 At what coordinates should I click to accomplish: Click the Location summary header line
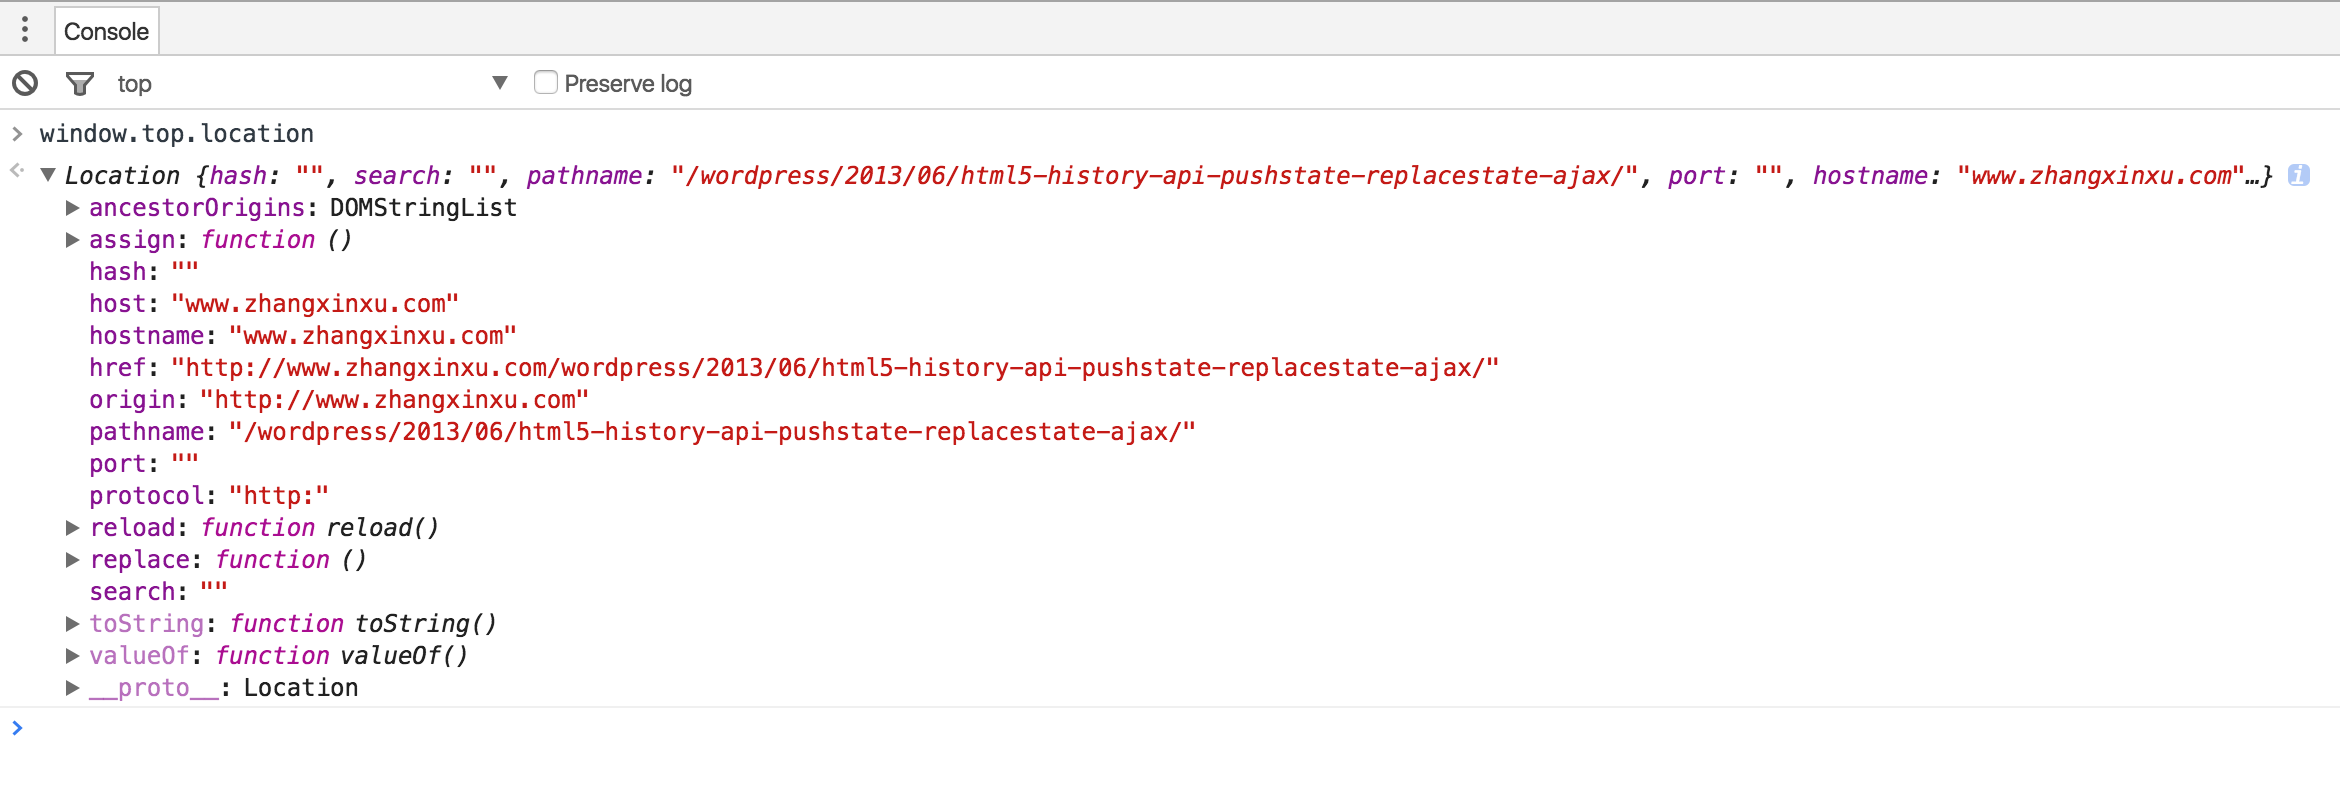click(x=1169, y=176)
